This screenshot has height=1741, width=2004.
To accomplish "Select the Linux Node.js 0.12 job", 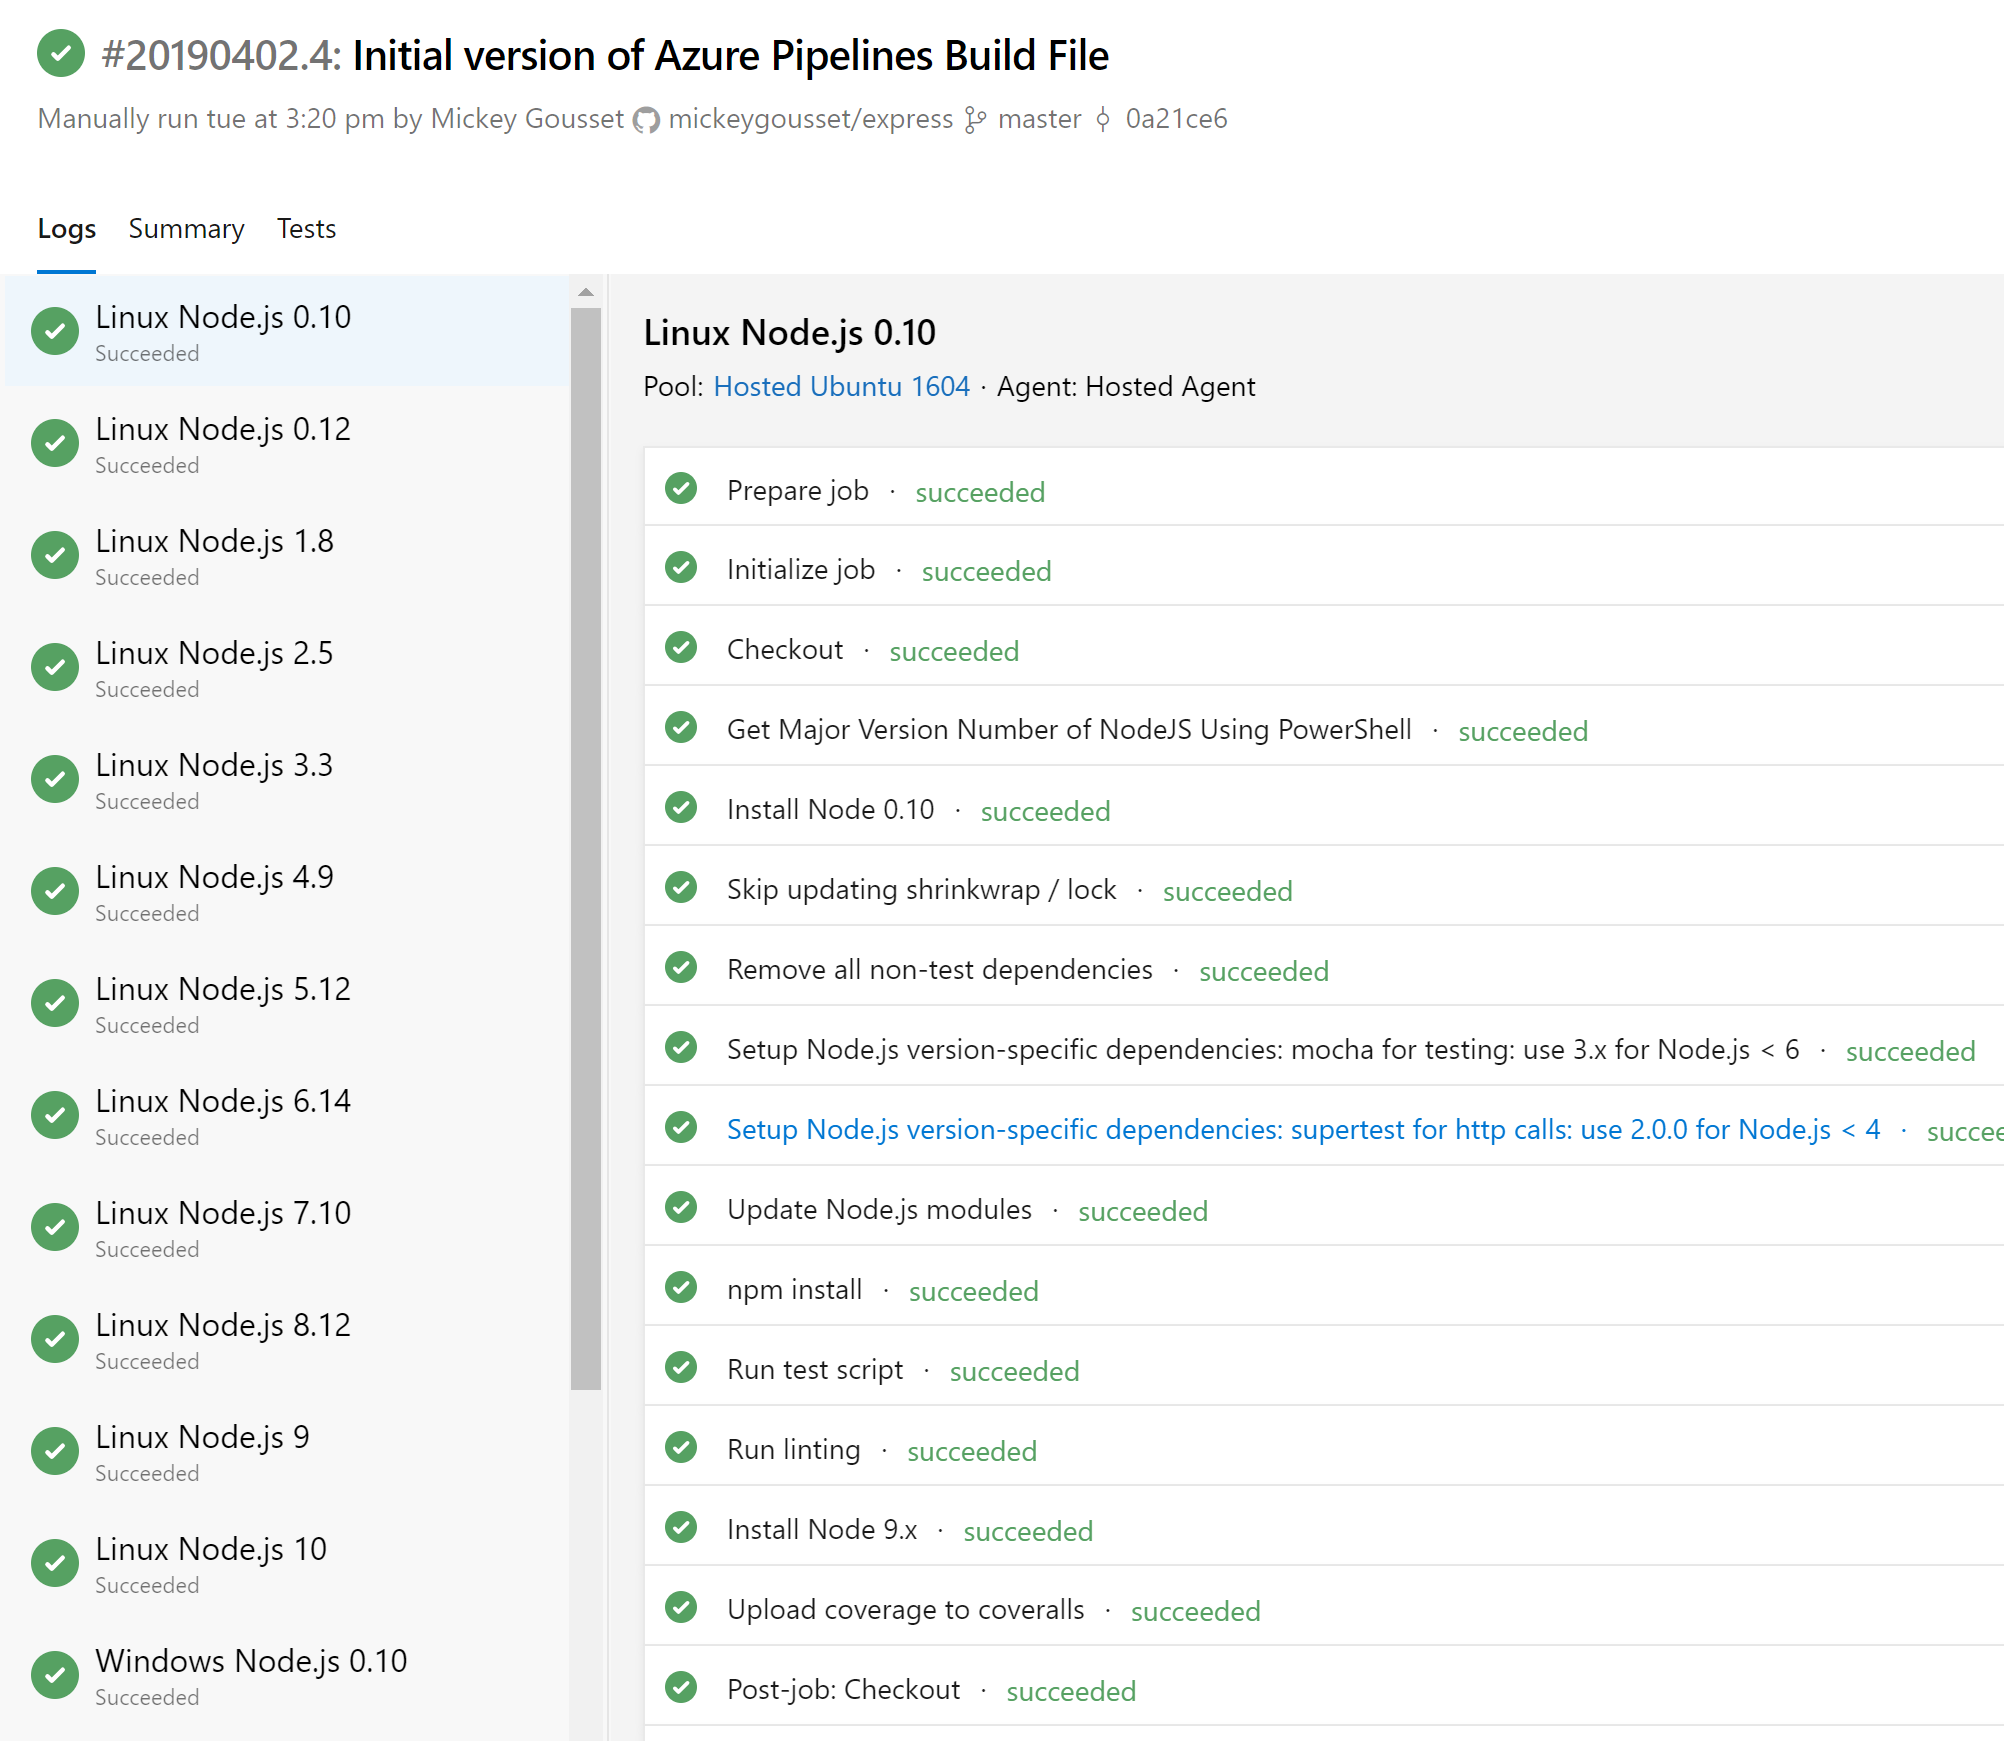I will (223, 443).
